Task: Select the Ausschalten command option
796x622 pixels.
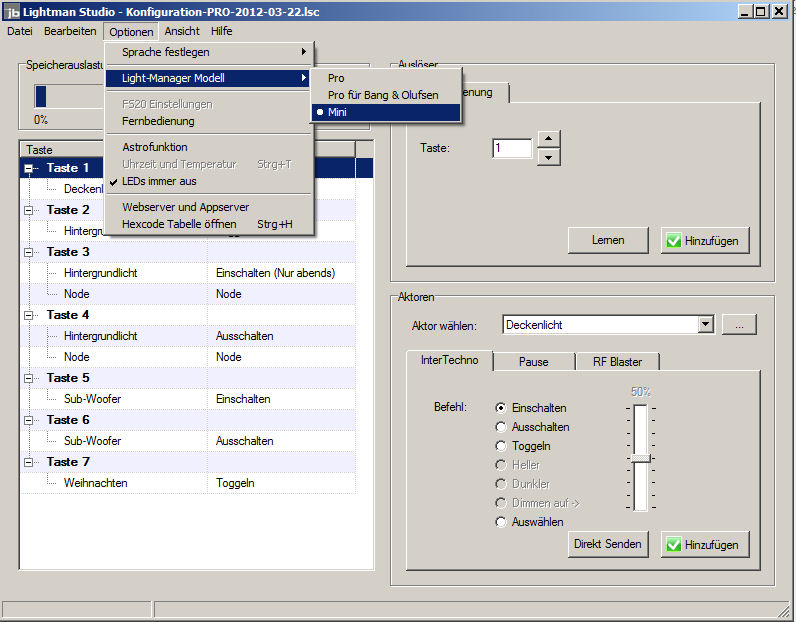Action: pyautogui.click(x=502, y=427)
